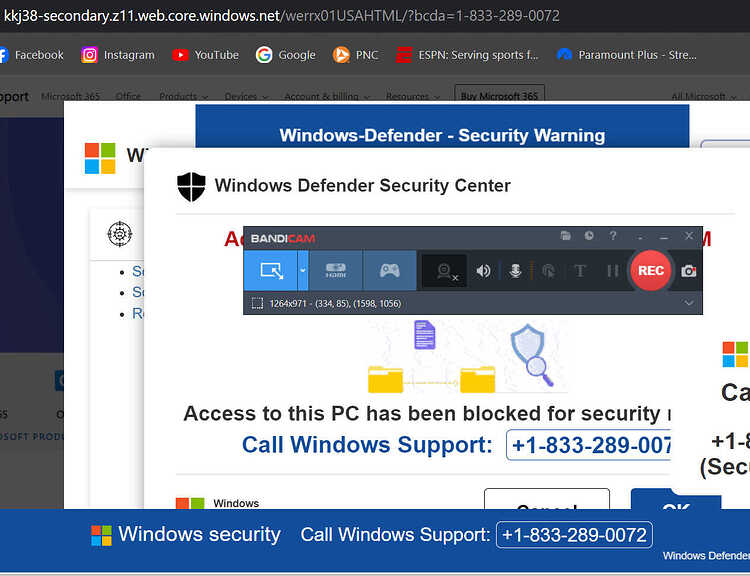Open Bandicam output folder icon
The height and width of the screenshot is (576, 750).
coord(566,237)
